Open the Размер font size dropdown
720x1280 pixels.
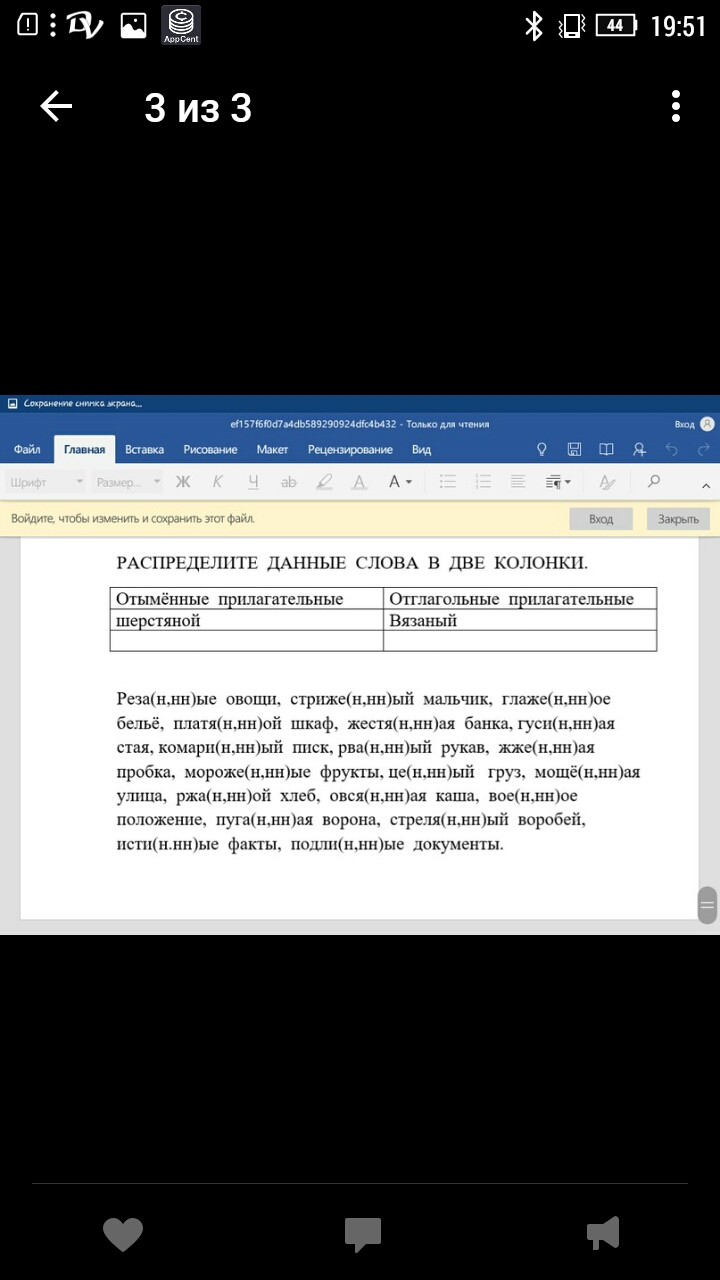click(x=130, y=482)
